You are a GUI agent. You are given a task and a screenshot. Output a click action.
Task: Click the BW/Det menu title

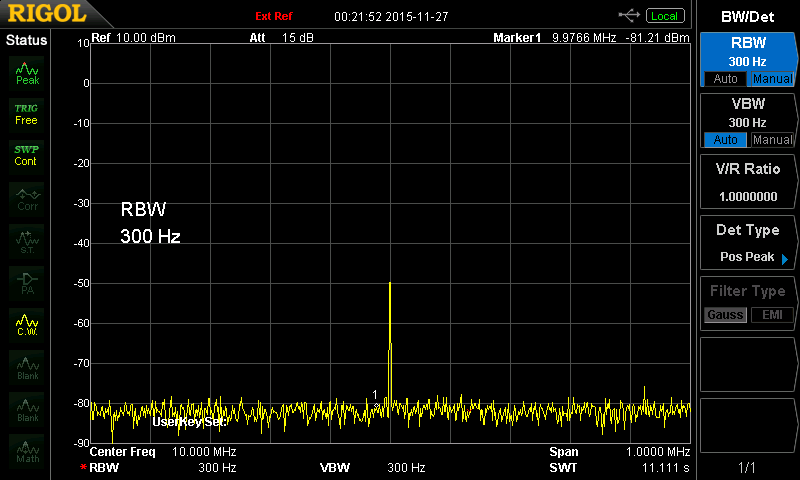click(747, 17)
